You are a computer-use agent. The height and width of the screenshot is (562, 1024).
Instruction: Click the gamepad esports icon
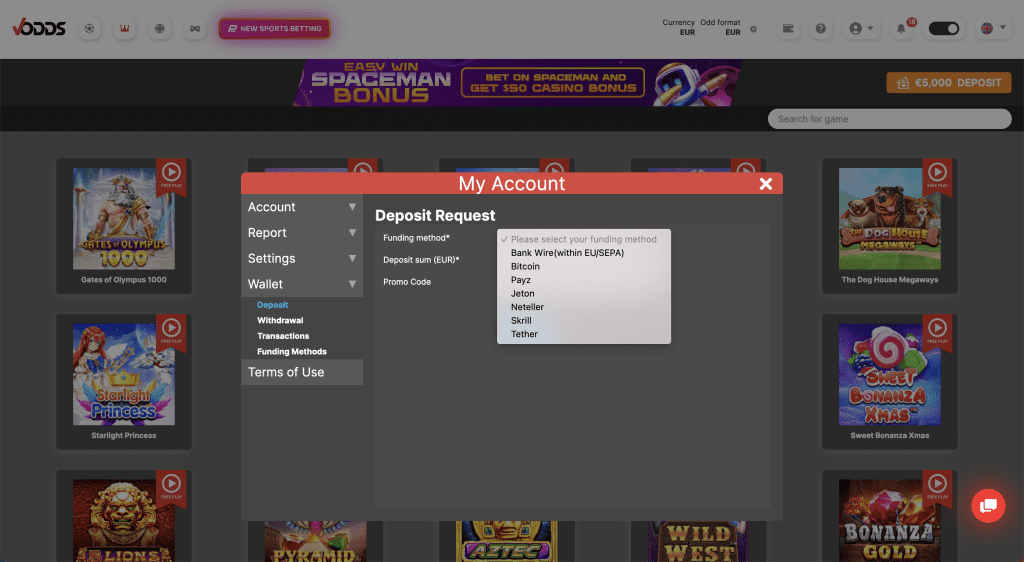pyautogui.click(x=192, y=29)
